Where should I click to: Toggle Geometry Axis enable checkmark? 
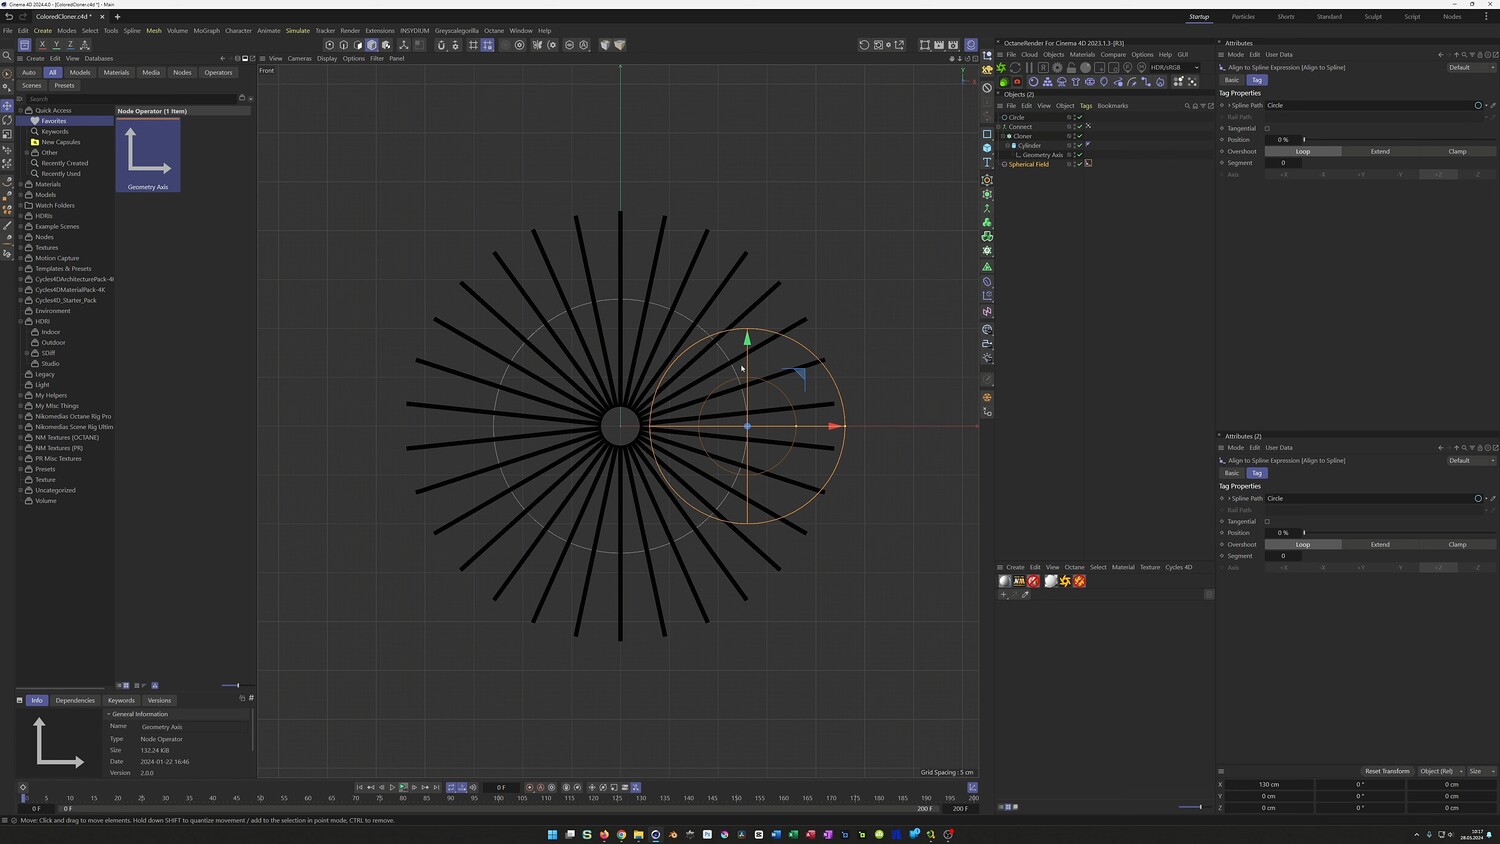click(x=1080, y=155)
